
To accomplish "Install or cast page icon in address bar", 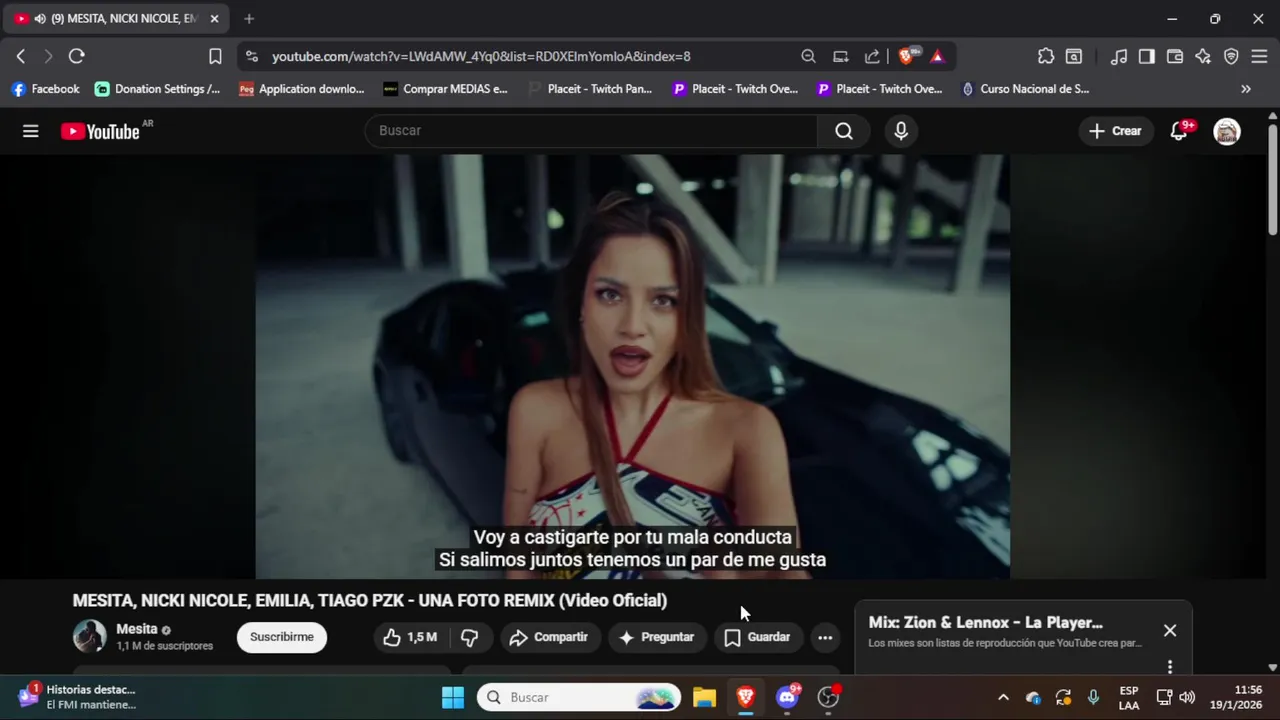I will 841,56.
